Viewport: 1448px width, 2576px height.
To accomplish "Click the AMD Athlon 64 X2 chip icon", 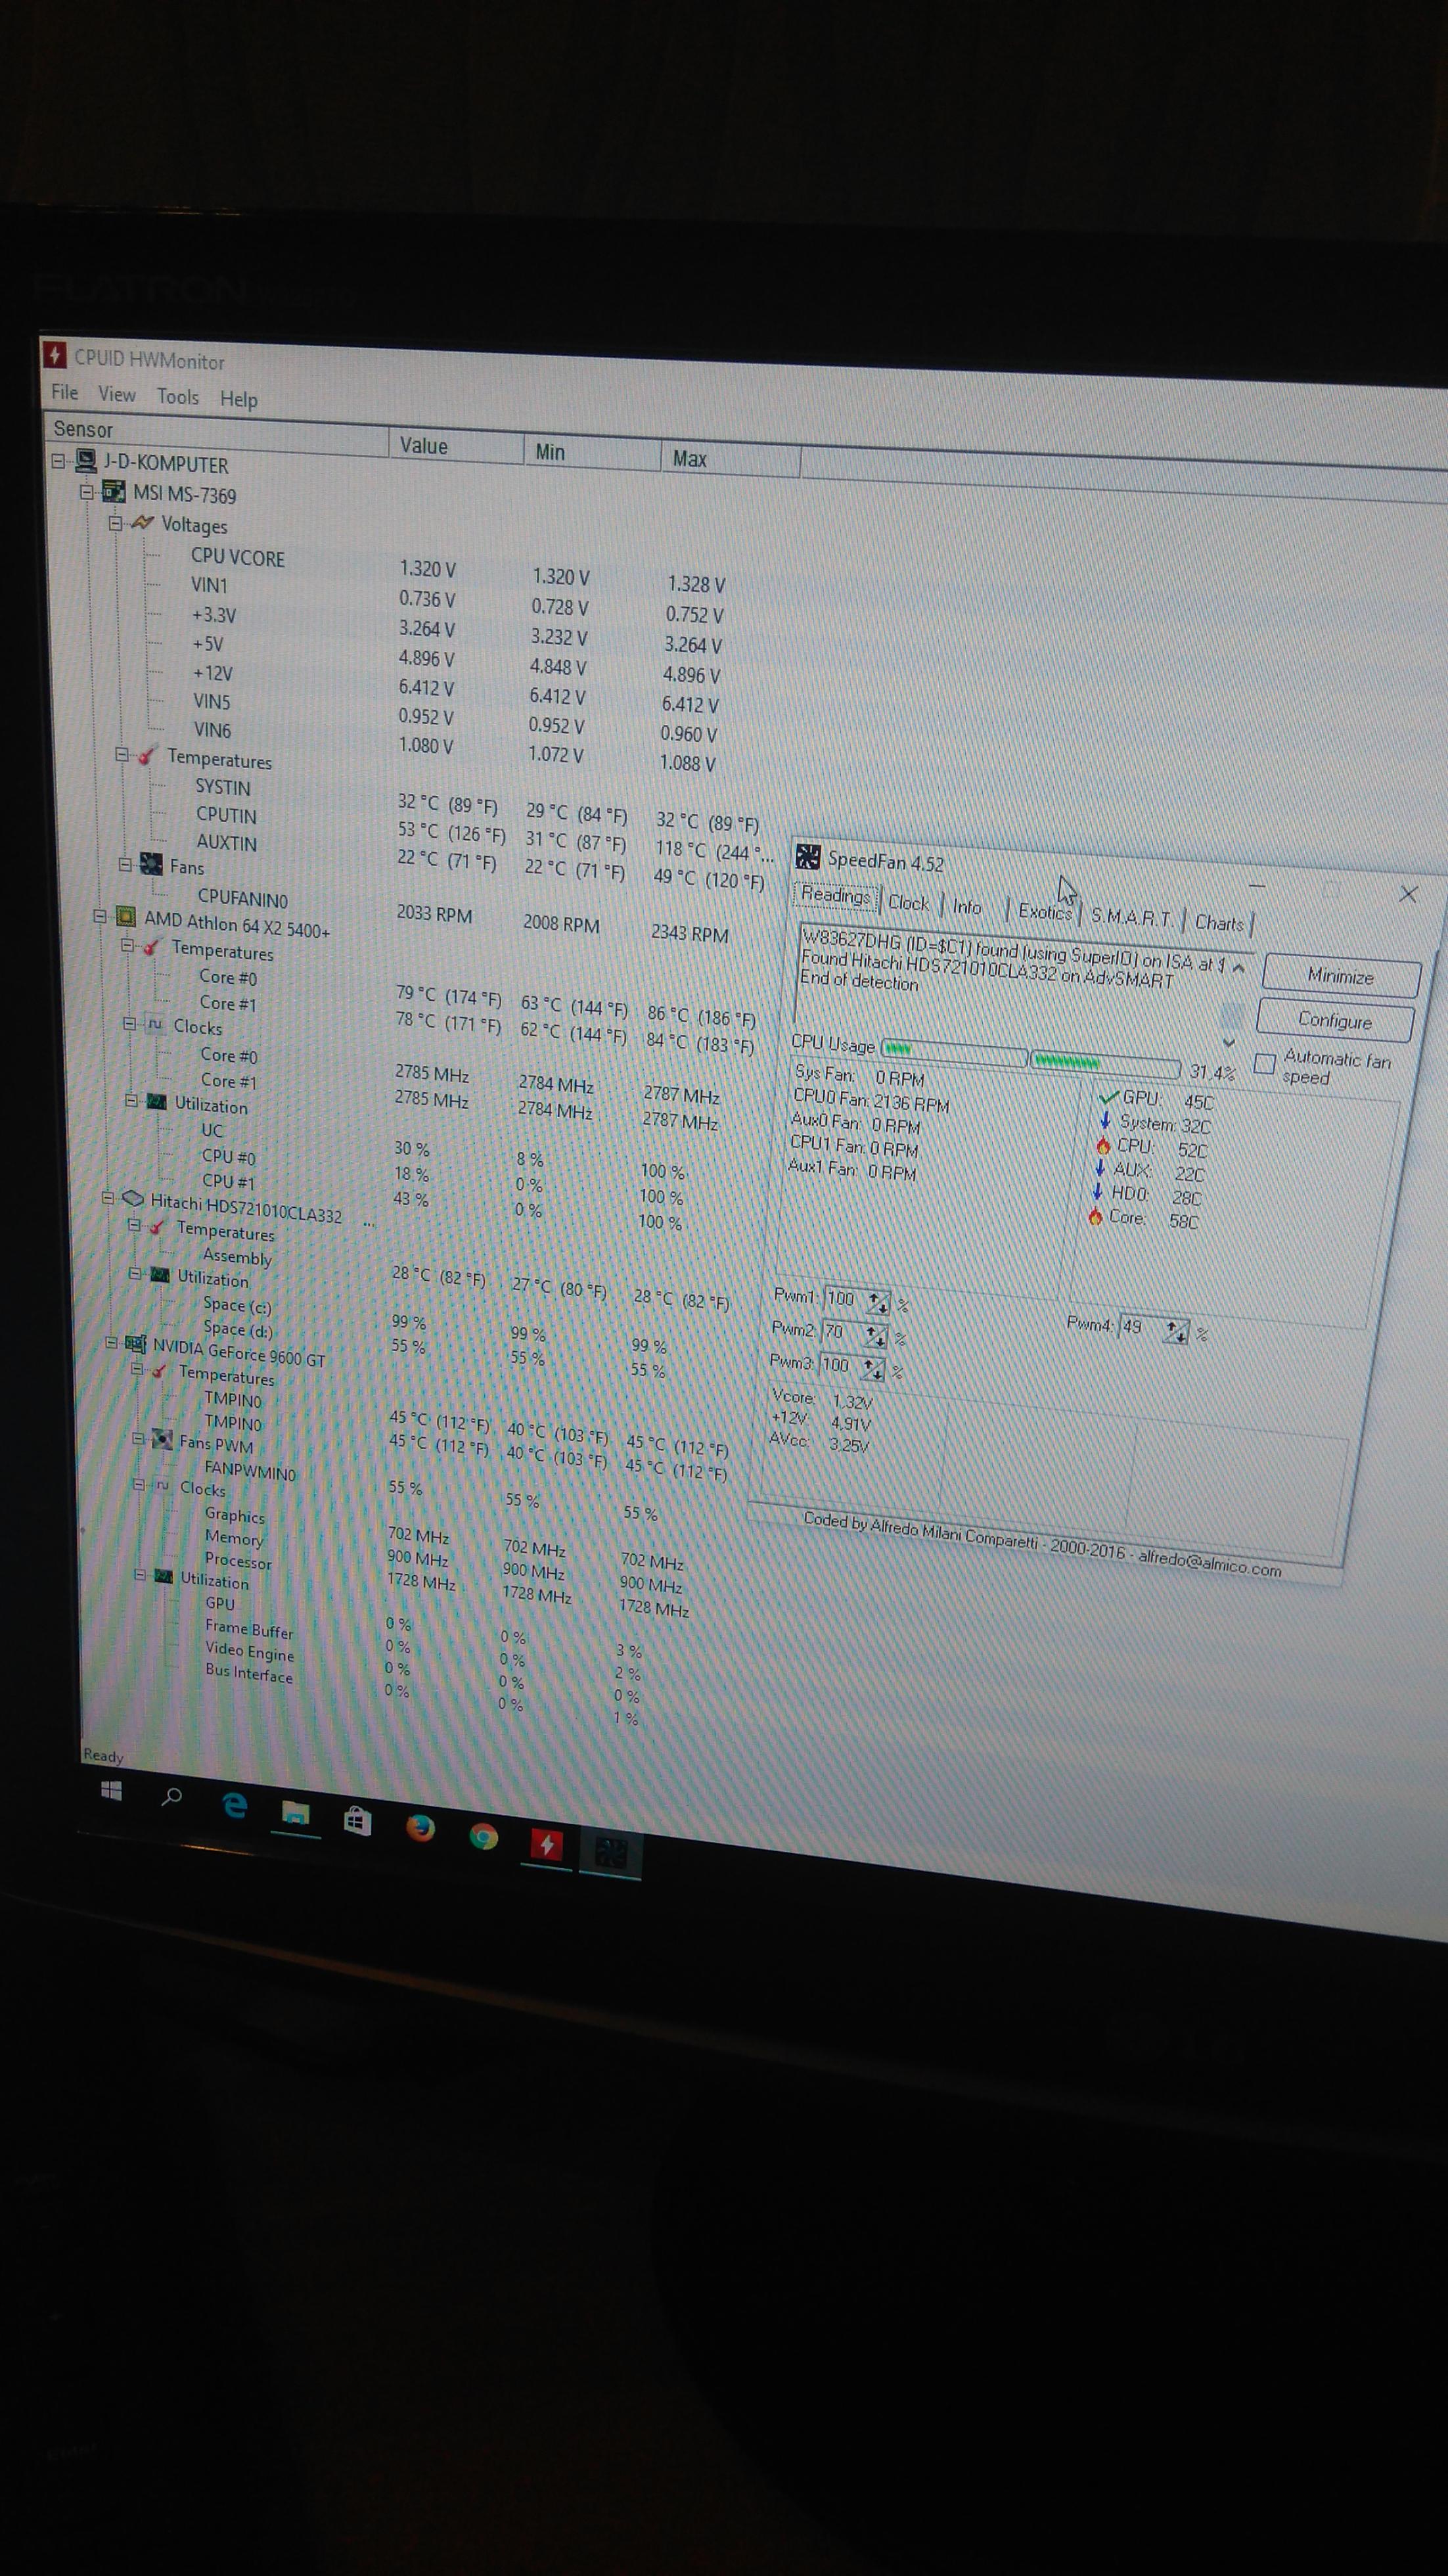I will [x=126, y=916].
